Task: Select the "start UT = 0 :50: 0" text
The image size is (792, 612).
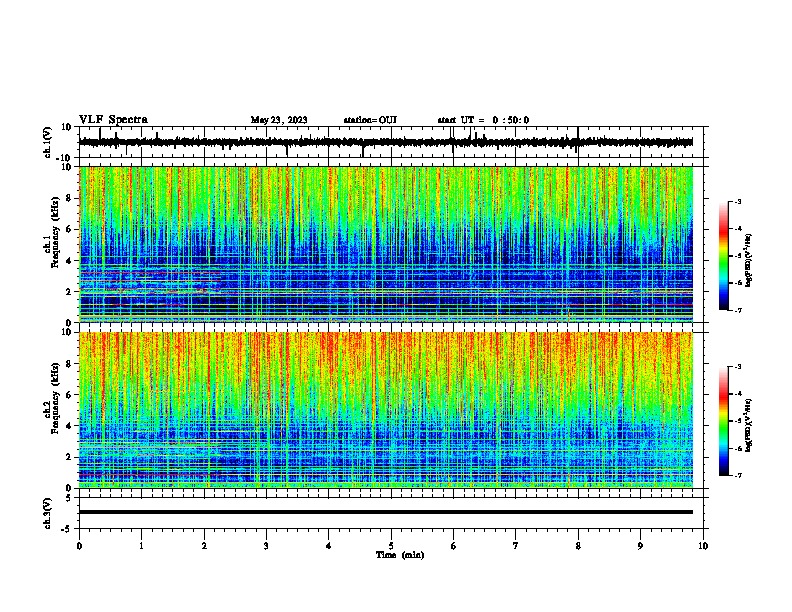Action: (x=483, y=120)
